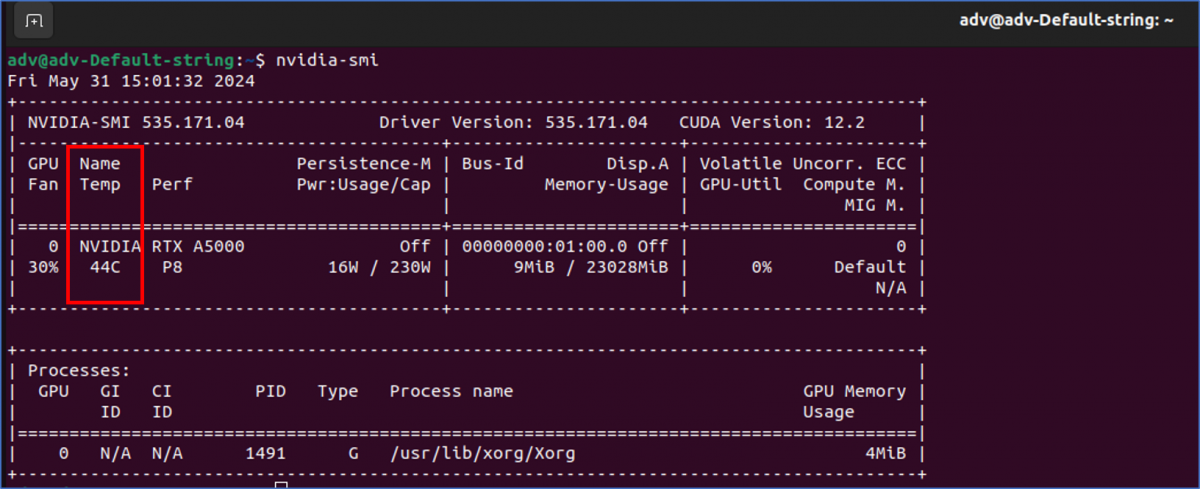The width and height of the screenshot is (1200, 489).
Task: Click the 30% fan speed value
Action: coord(43,267)
